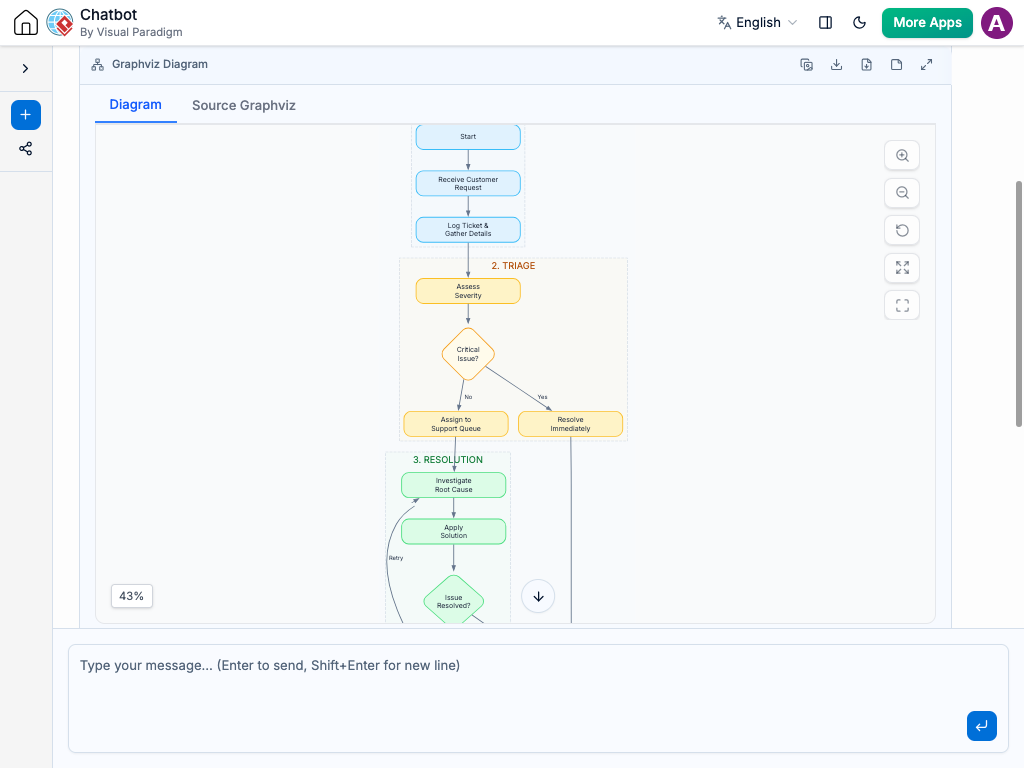This screenshot has width=1024, height=768.
Task: Click the blank document icon in header
Action: point(897,65)
